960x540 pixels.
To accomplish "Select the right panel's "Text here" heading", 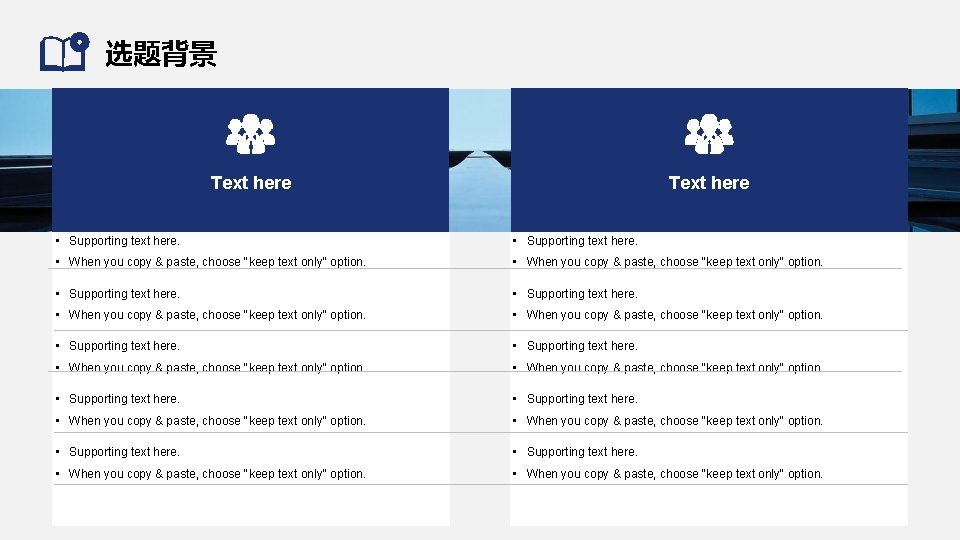I will 709,183.
